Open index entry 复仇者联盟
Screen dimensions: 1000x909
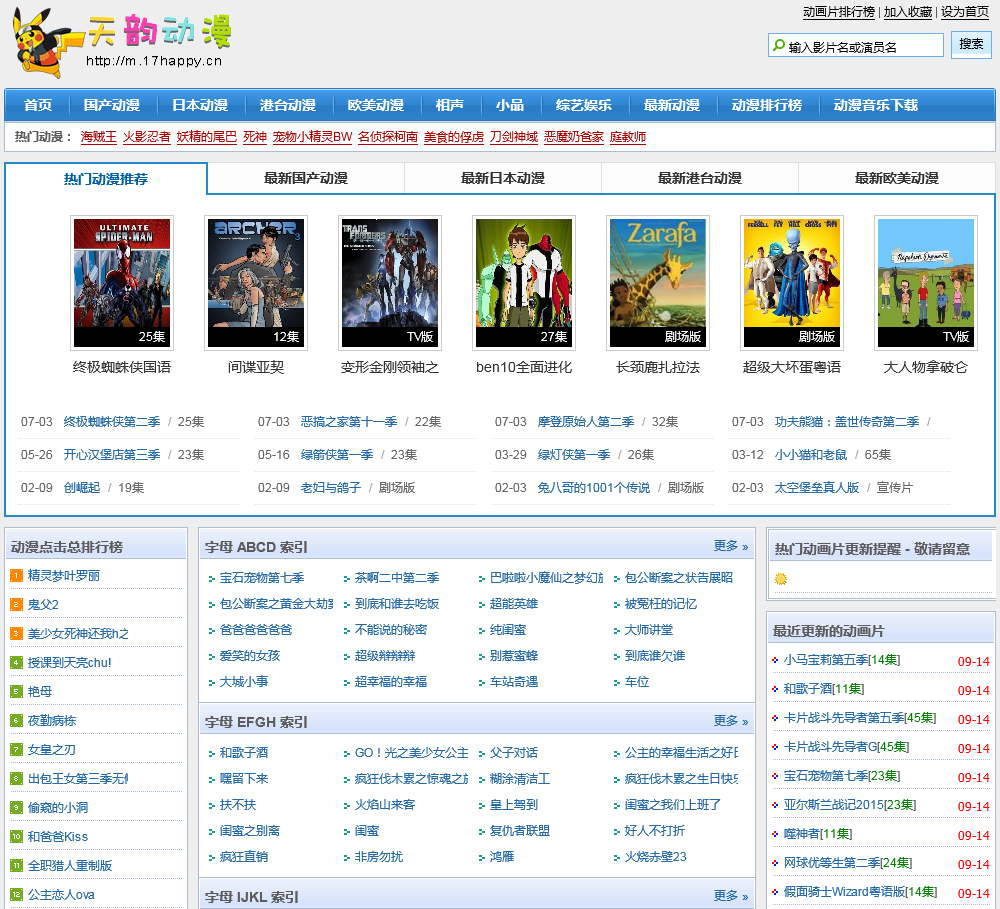519,831
